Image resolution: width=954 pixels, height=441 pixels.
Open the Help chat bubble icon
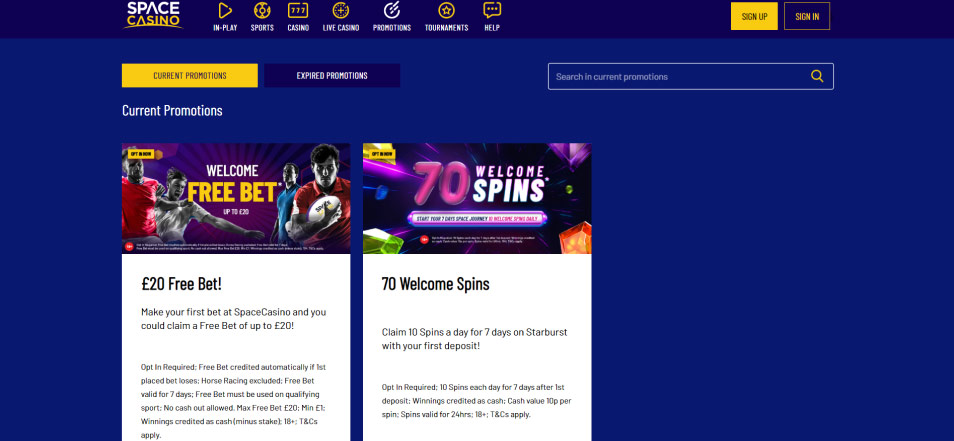[492, 10]
